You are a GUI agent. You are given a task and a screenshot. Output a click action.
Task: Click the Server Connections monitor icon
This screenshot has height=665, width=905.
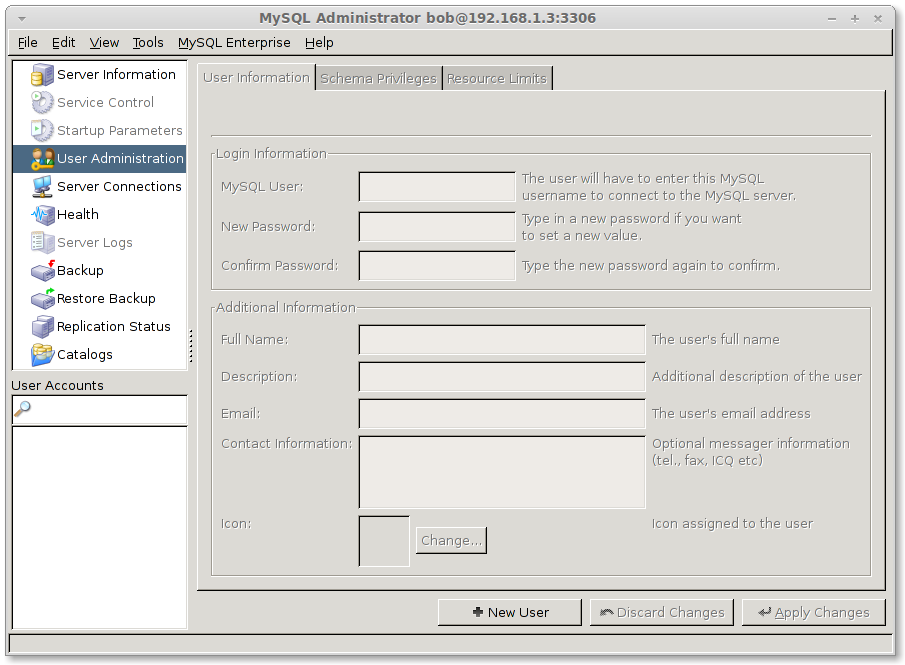click(x=42, y=186)
